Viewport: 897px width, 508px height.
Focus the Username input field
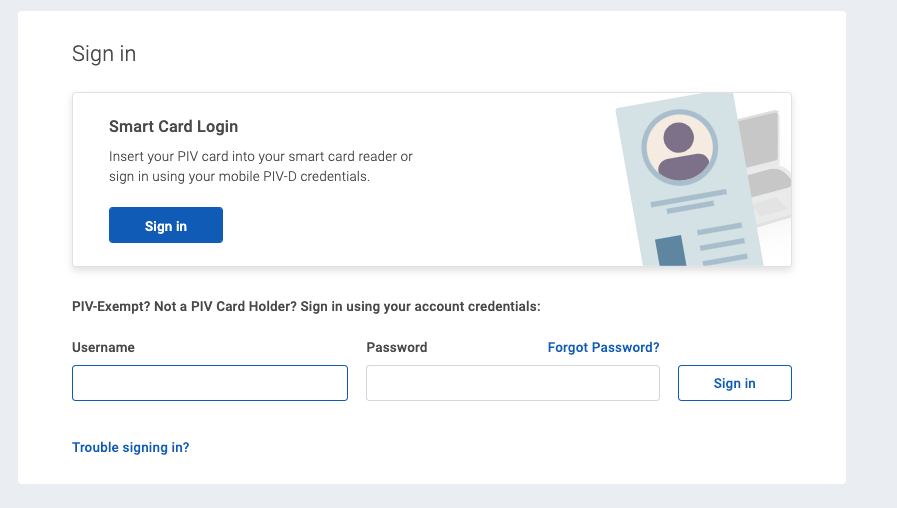(x=209, y=383)
